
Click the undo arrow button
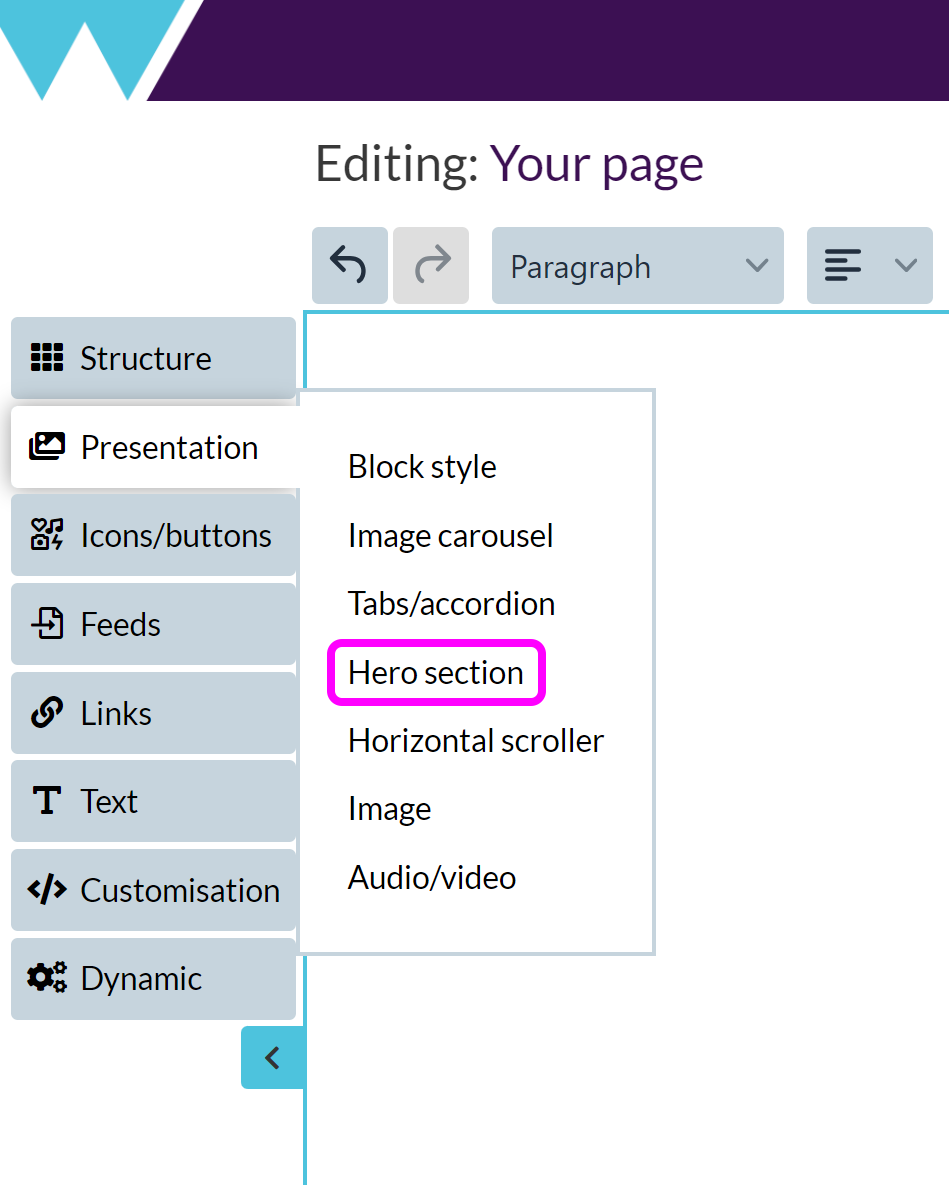[x=350, y=265]
